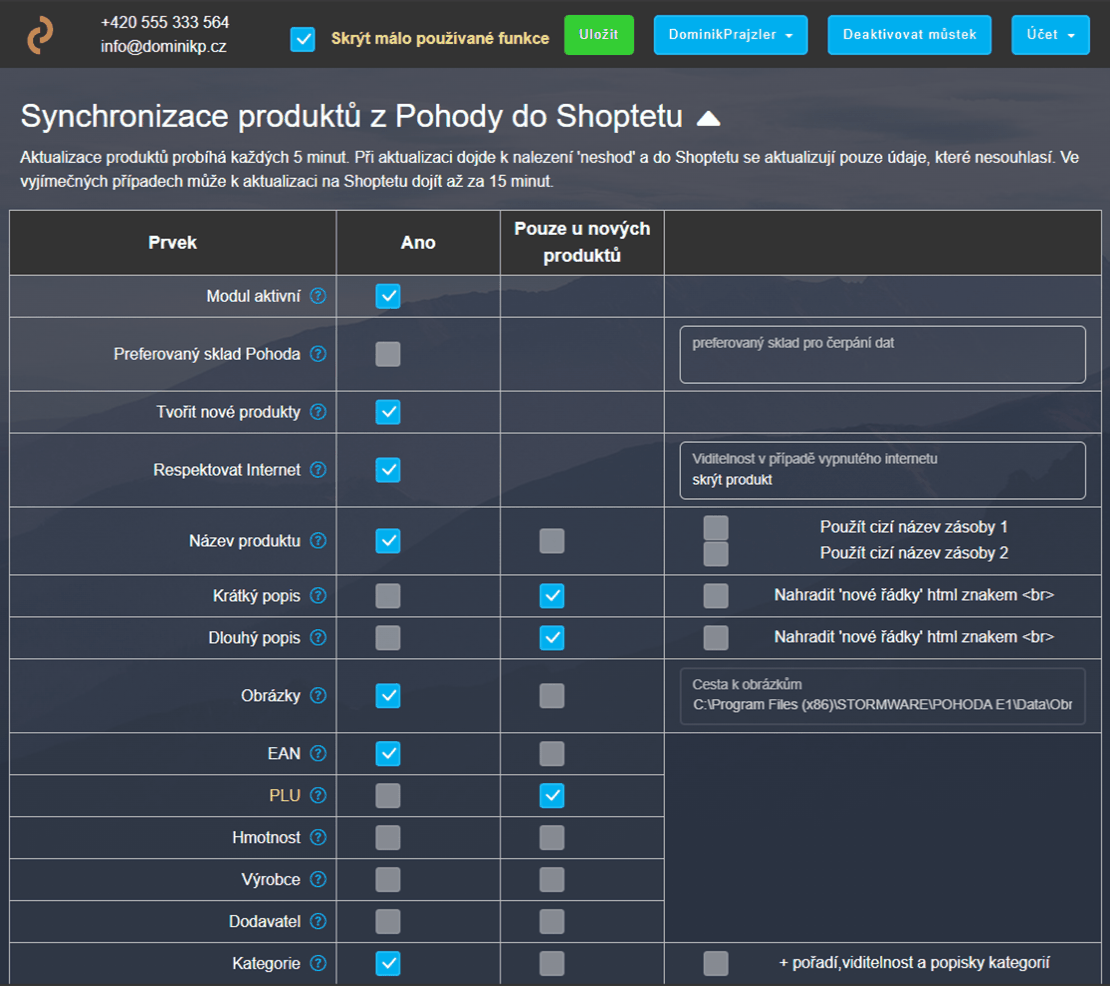1110x986 pixels.
Task: Check Název produktu only-new-products checkbox
Action: [x=552, y=541]
